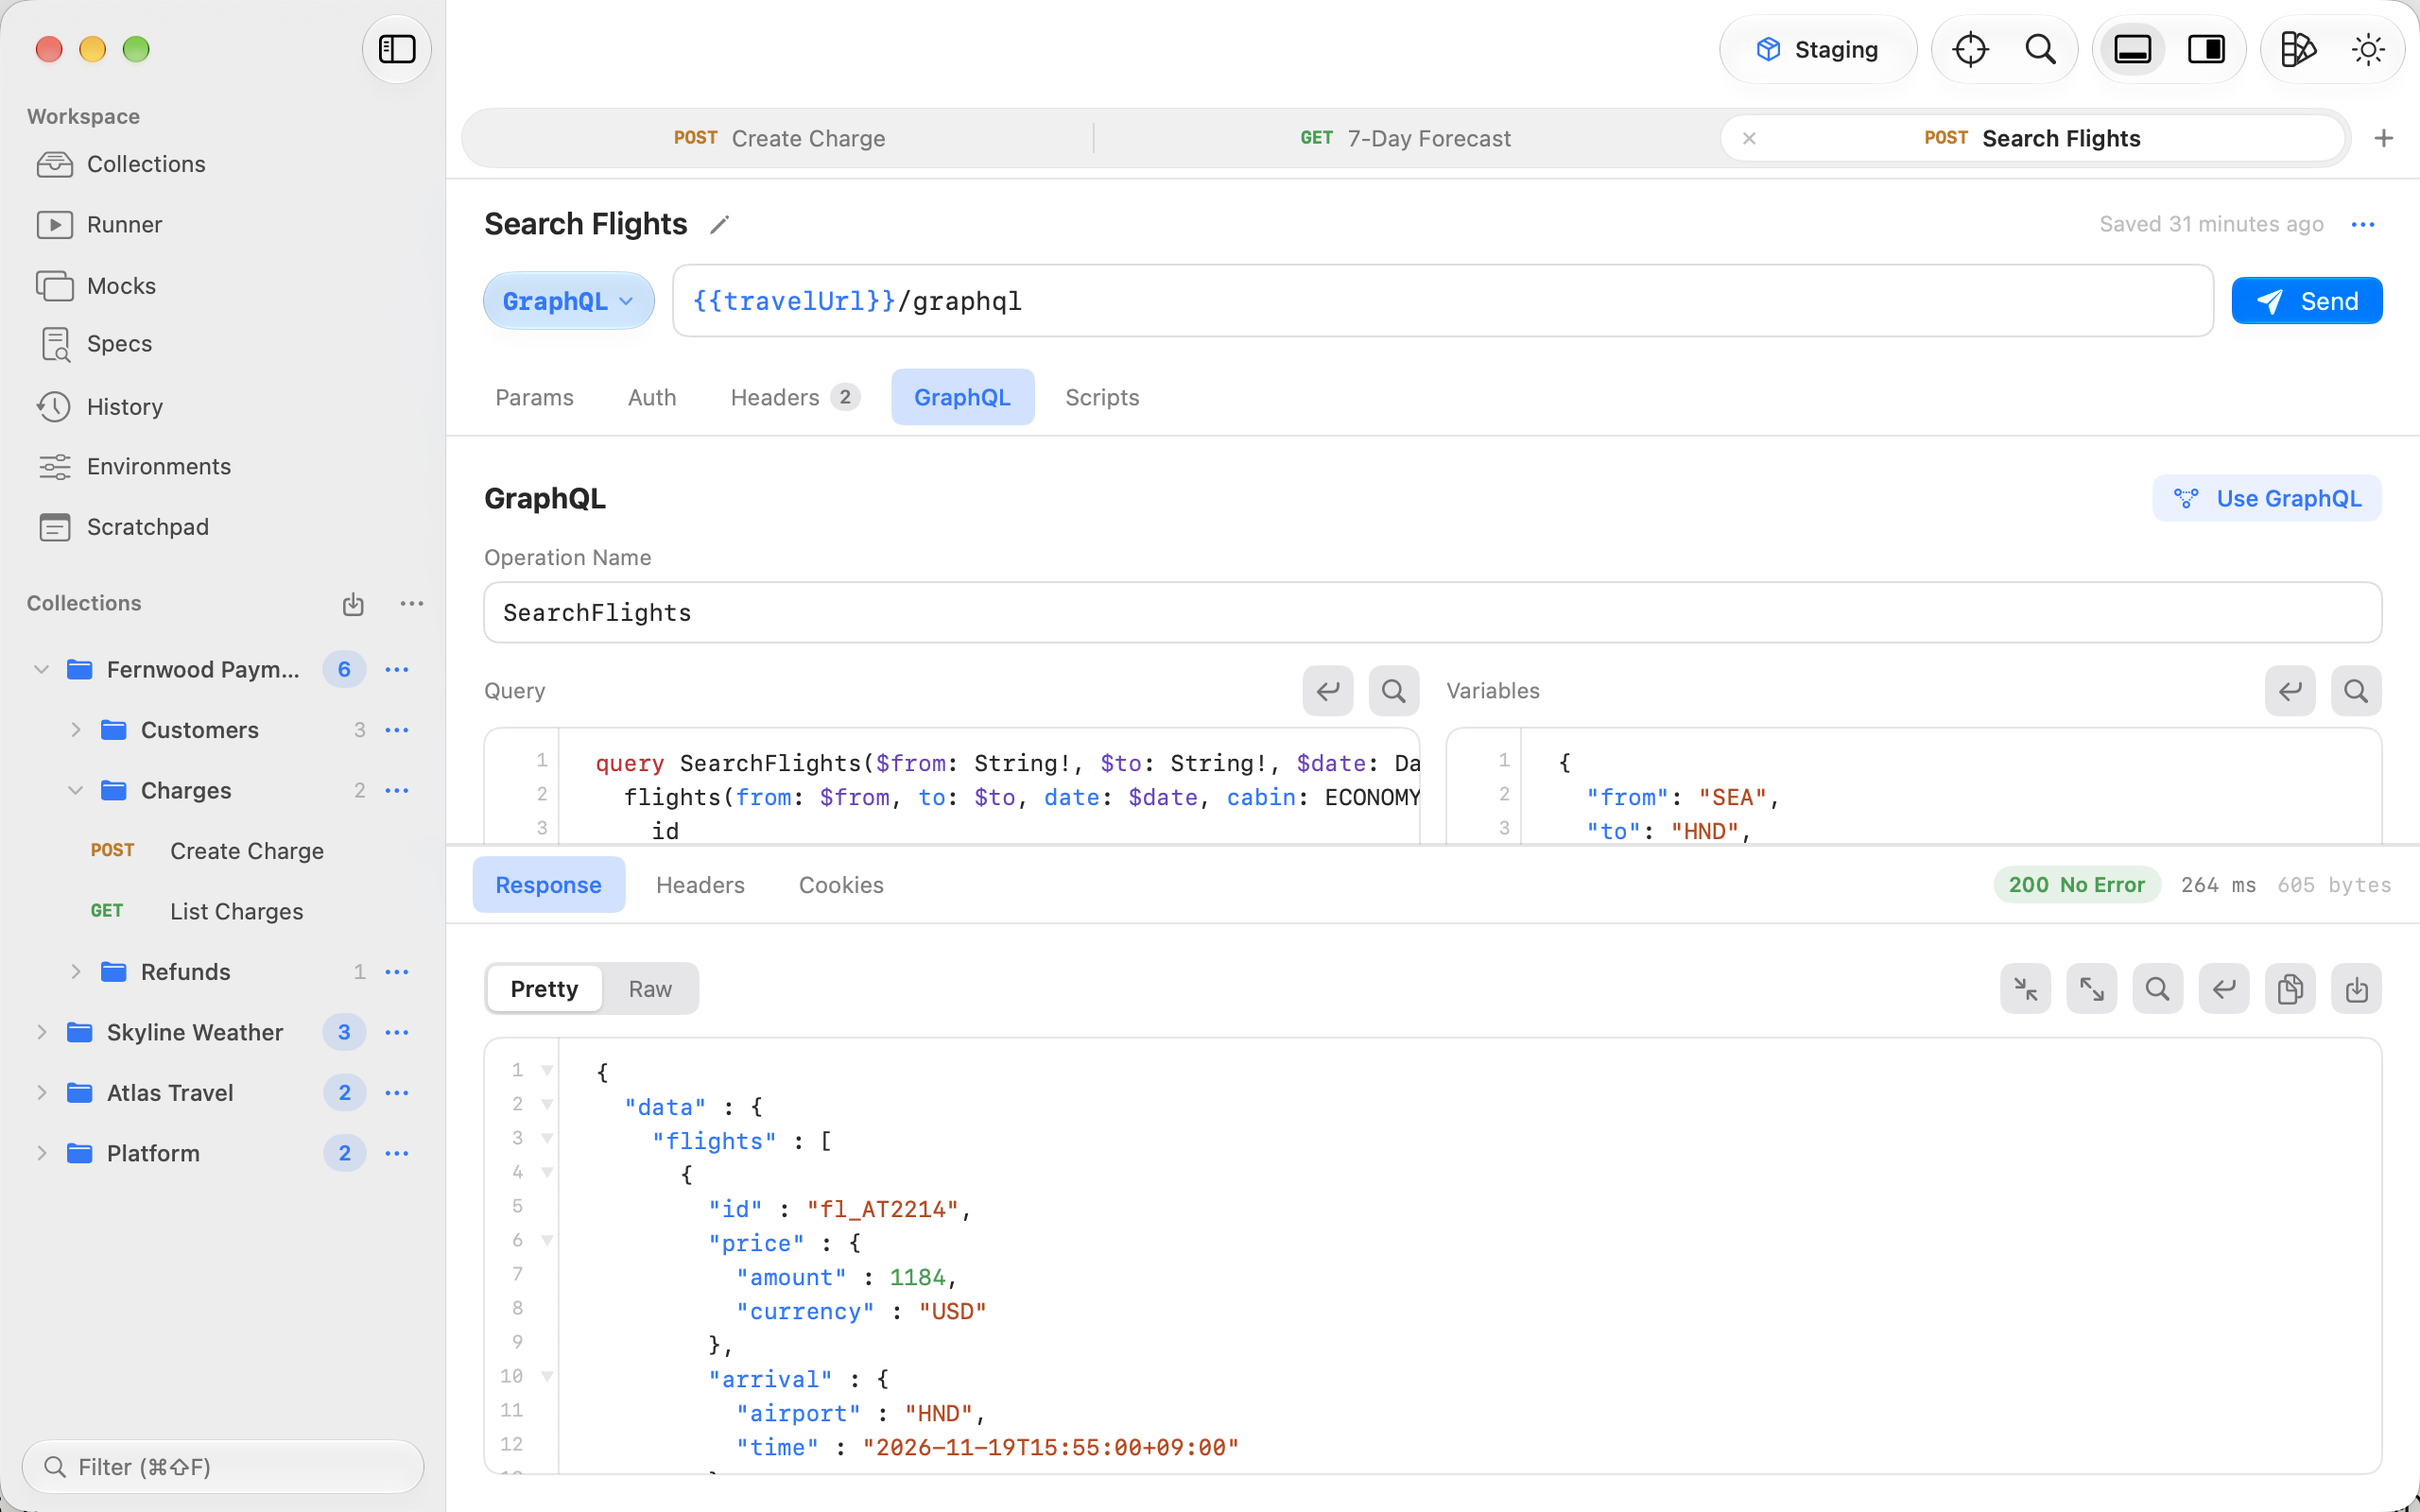
Task: Add a new request tab
Action: coord(2384,138)
